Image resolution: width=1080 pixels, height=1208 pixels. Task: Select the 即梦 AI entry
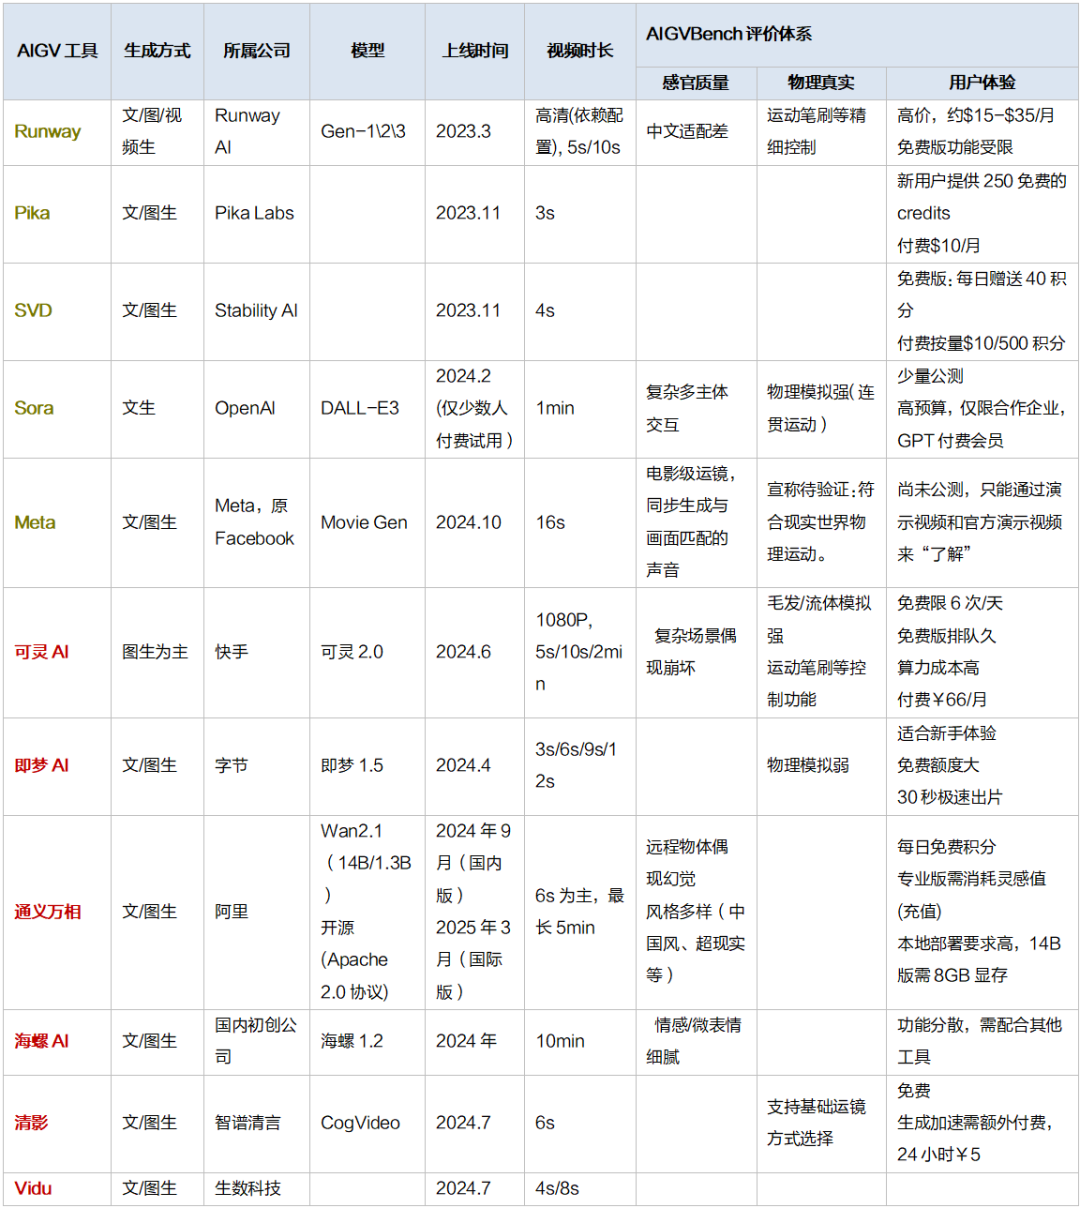pyautogui.click(x=41, y=766)
